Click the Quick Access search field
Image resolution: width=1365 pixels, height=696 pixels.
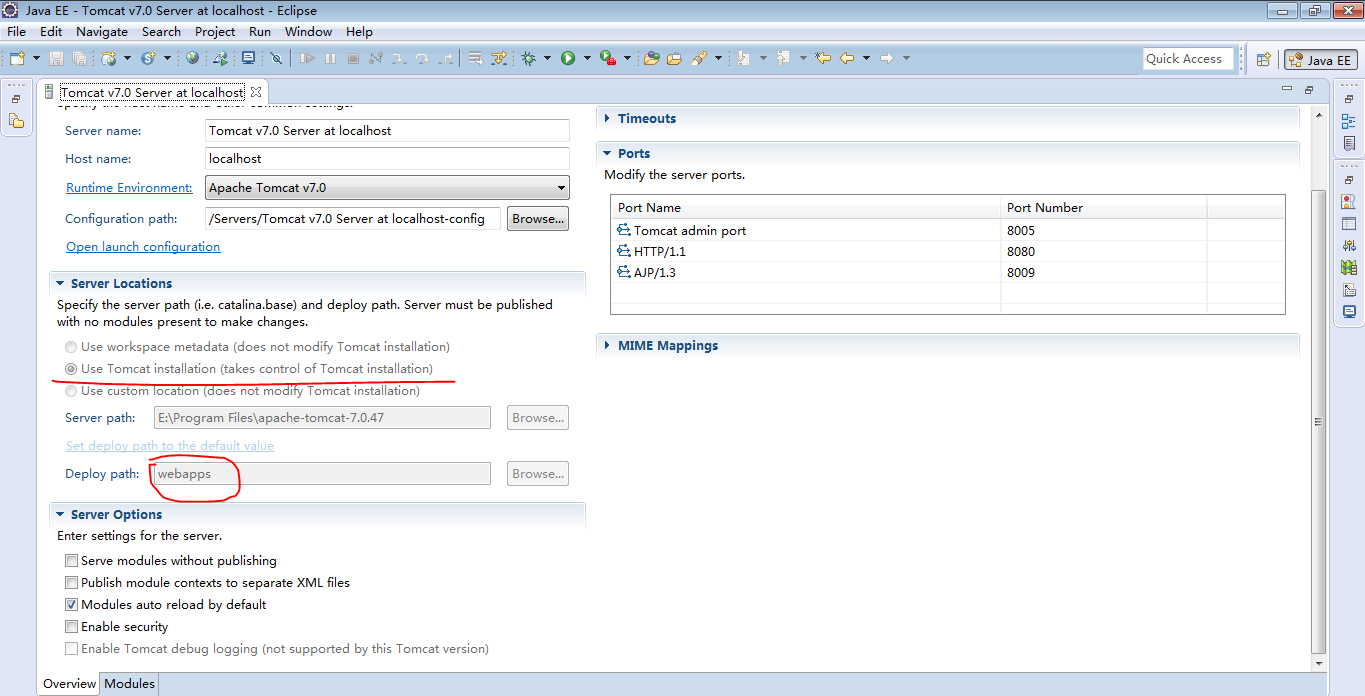1188,59
